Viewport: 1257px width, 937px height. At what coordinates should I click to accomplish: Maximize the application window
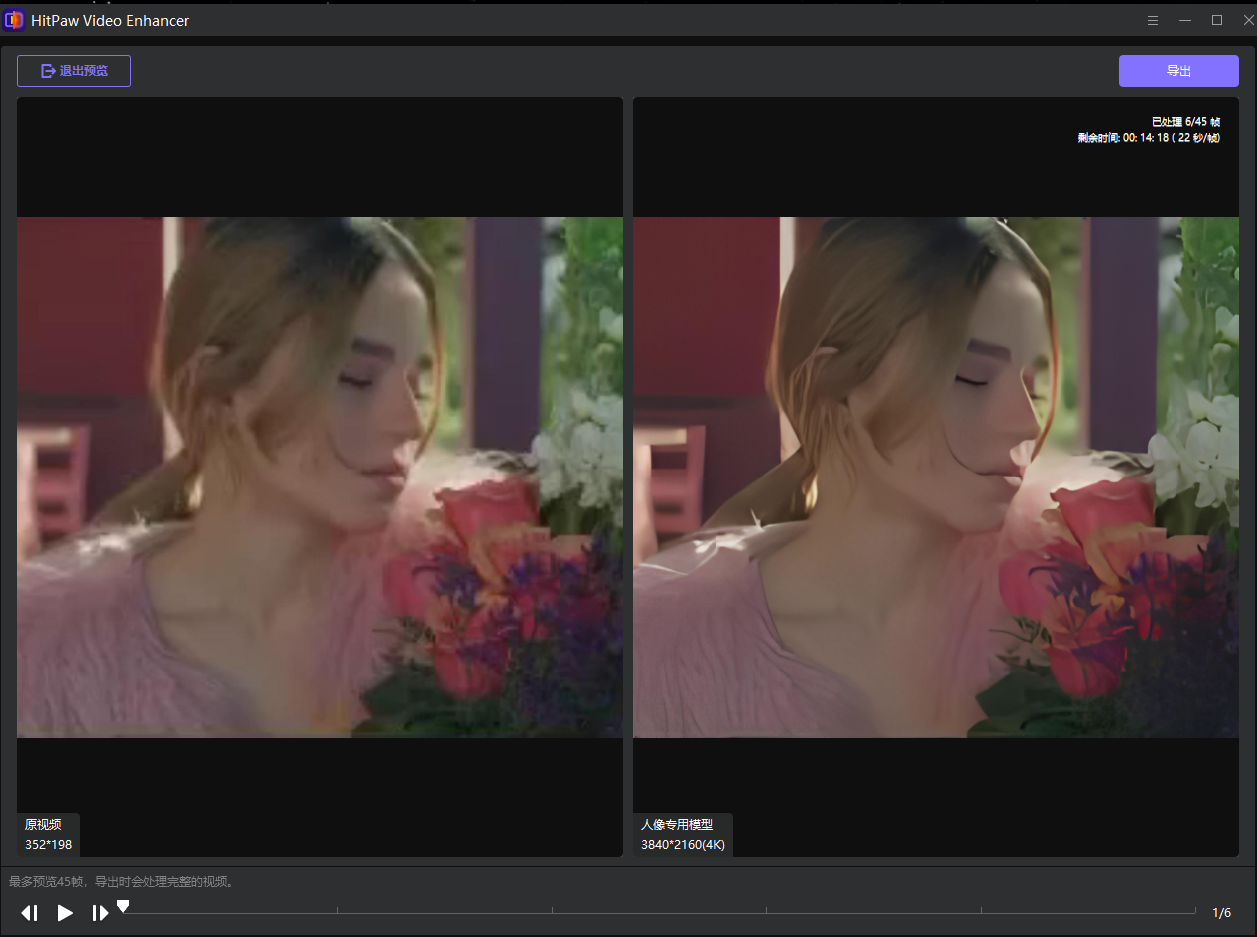tap(1217, 20)
